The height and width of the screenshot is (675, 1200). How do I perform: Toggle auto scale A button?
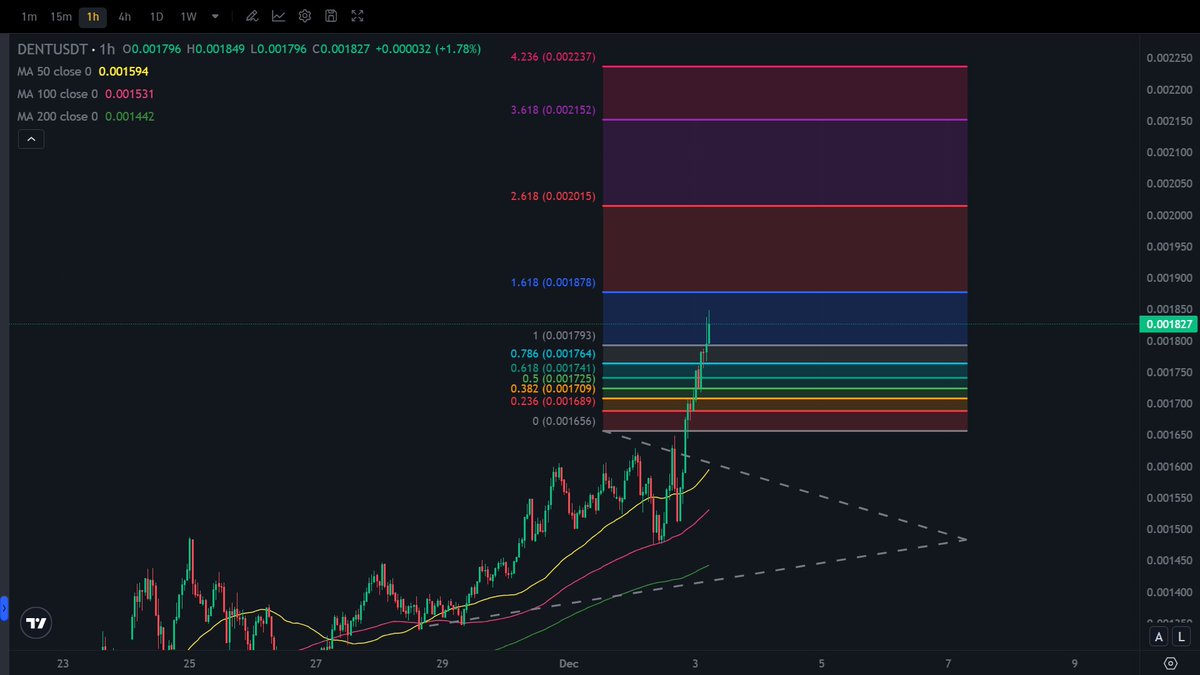pos(1159,636)
